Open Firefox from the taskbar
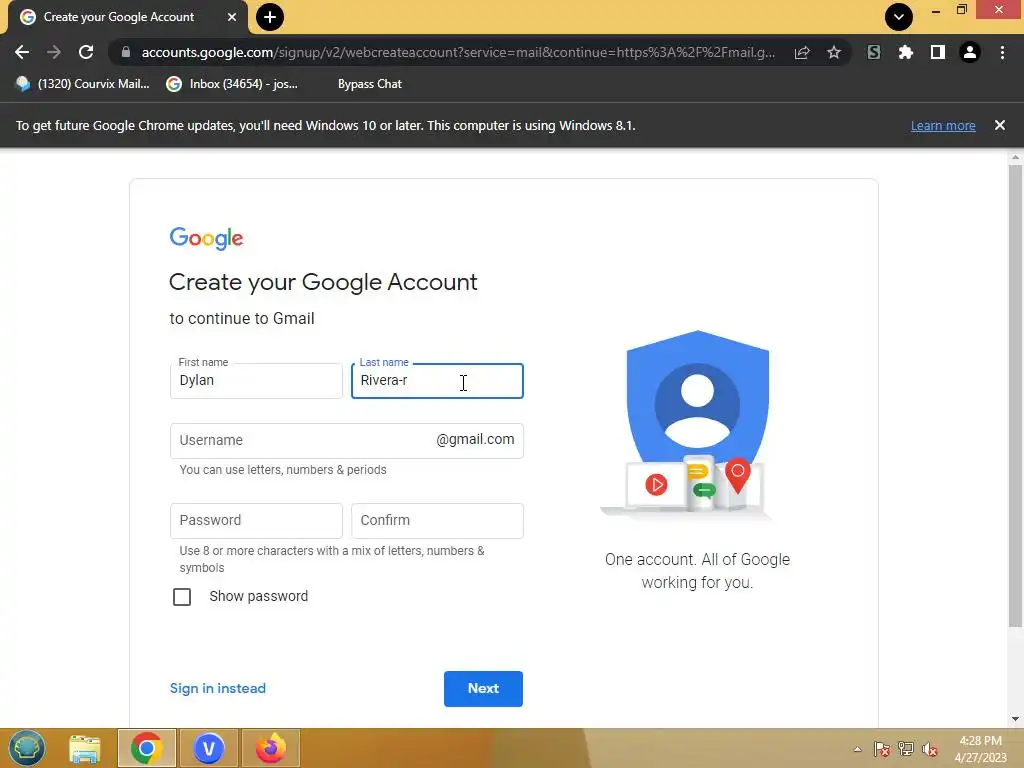 click(x=270, y=748)
